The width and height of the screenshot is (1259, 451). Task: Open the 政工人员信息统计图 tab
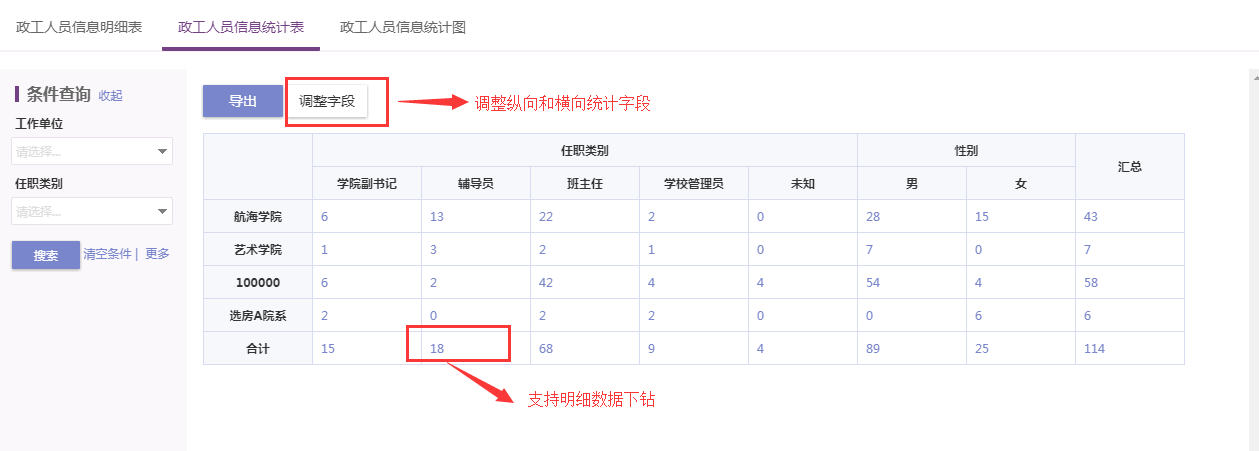pos(403,27)
